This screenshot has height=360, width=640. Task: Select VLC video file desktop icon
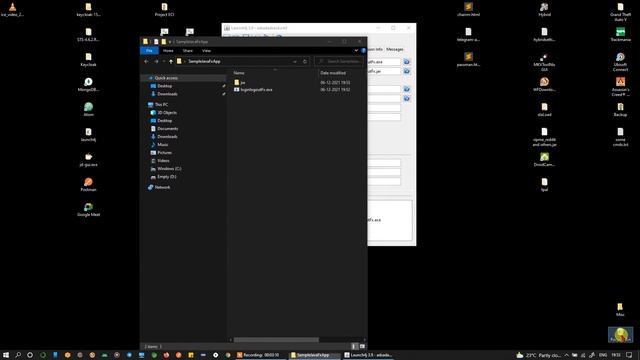(12, 9)
